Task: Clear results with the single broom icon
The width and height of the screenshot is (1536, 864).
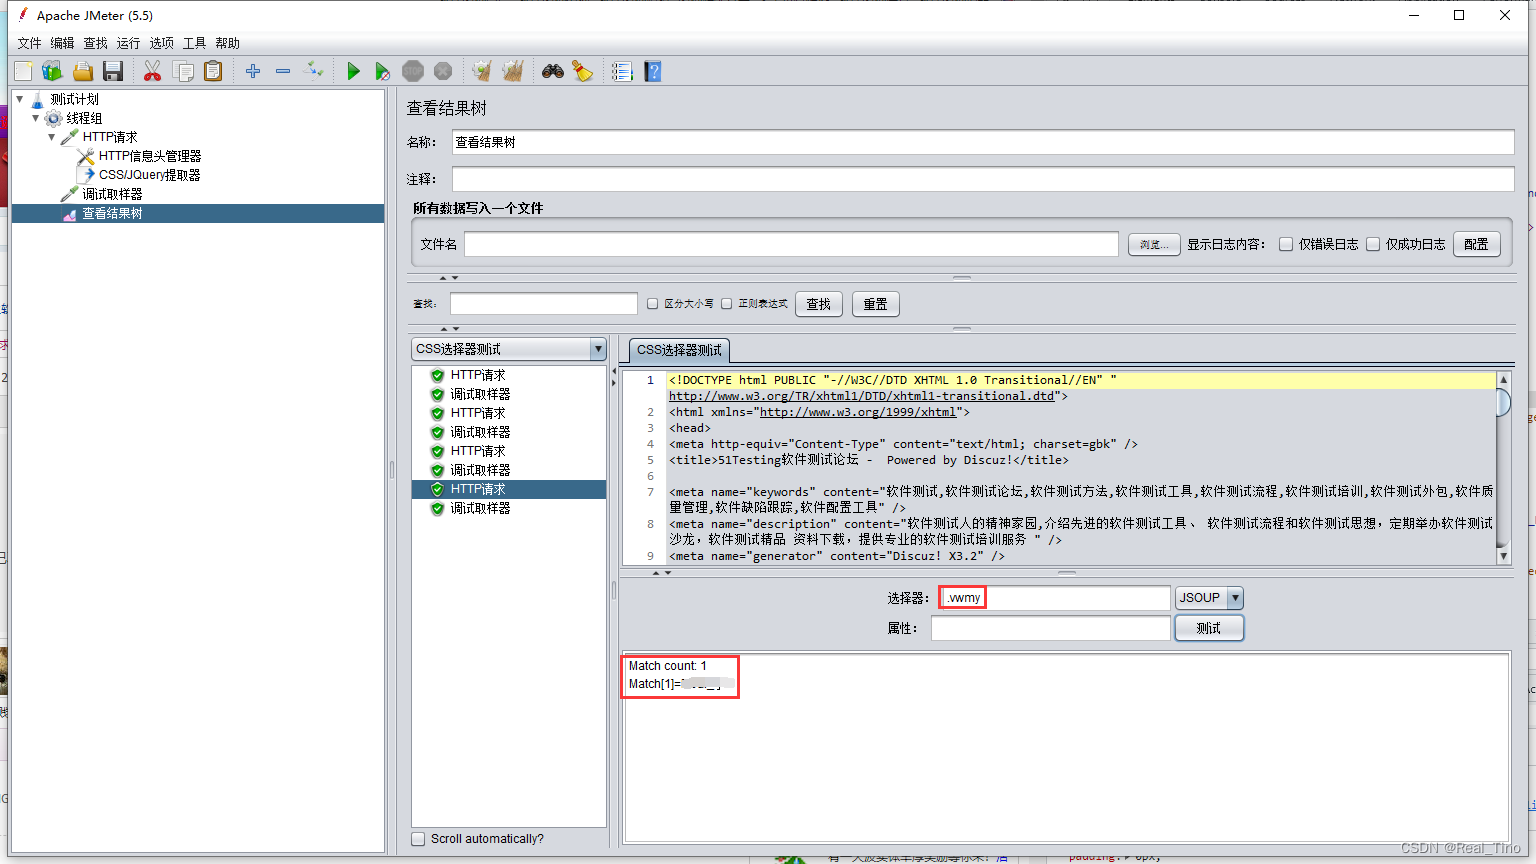Action: coord(482,71)
